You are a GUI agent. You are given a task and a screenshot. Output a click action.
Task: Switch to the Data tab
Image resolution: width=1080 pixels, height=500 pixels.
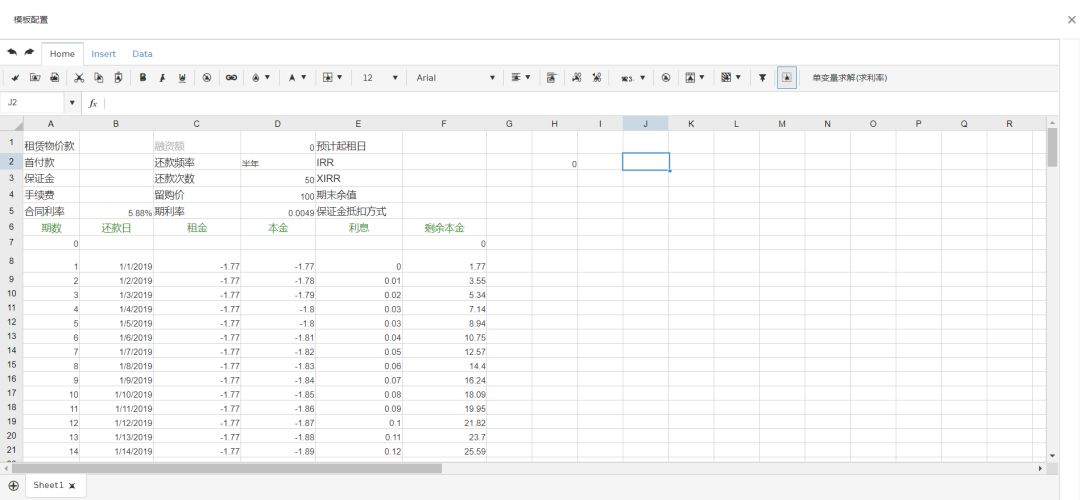[142, 54]
